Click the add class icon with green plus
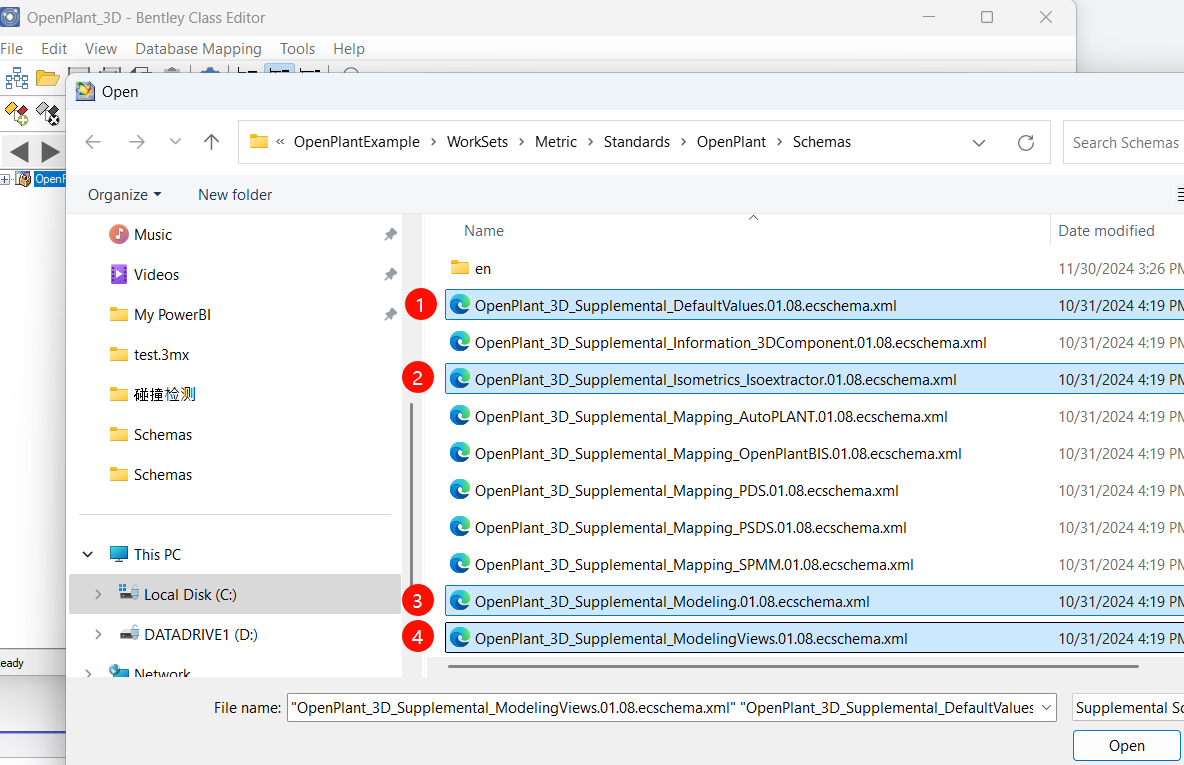 coord(17,114)
